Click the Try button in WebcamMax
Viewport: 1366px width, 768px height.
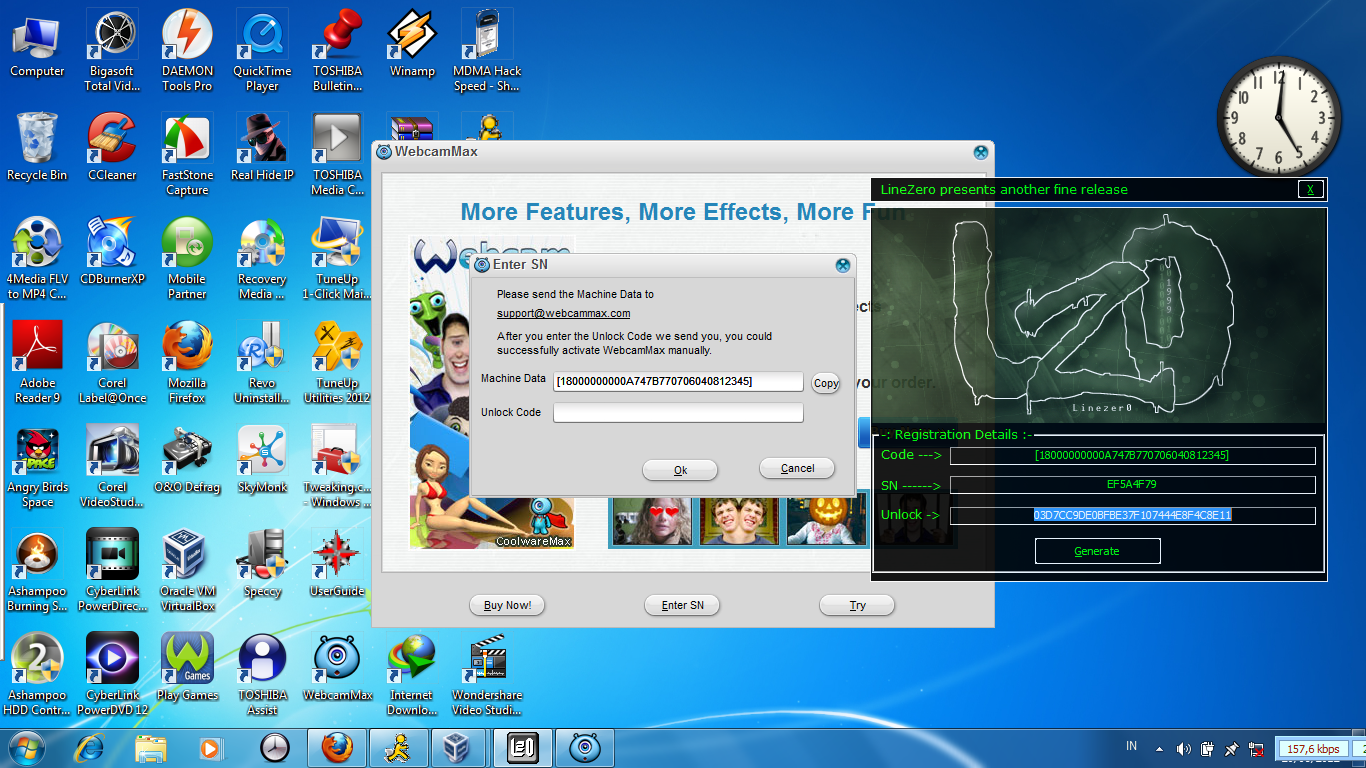[857, 604]
